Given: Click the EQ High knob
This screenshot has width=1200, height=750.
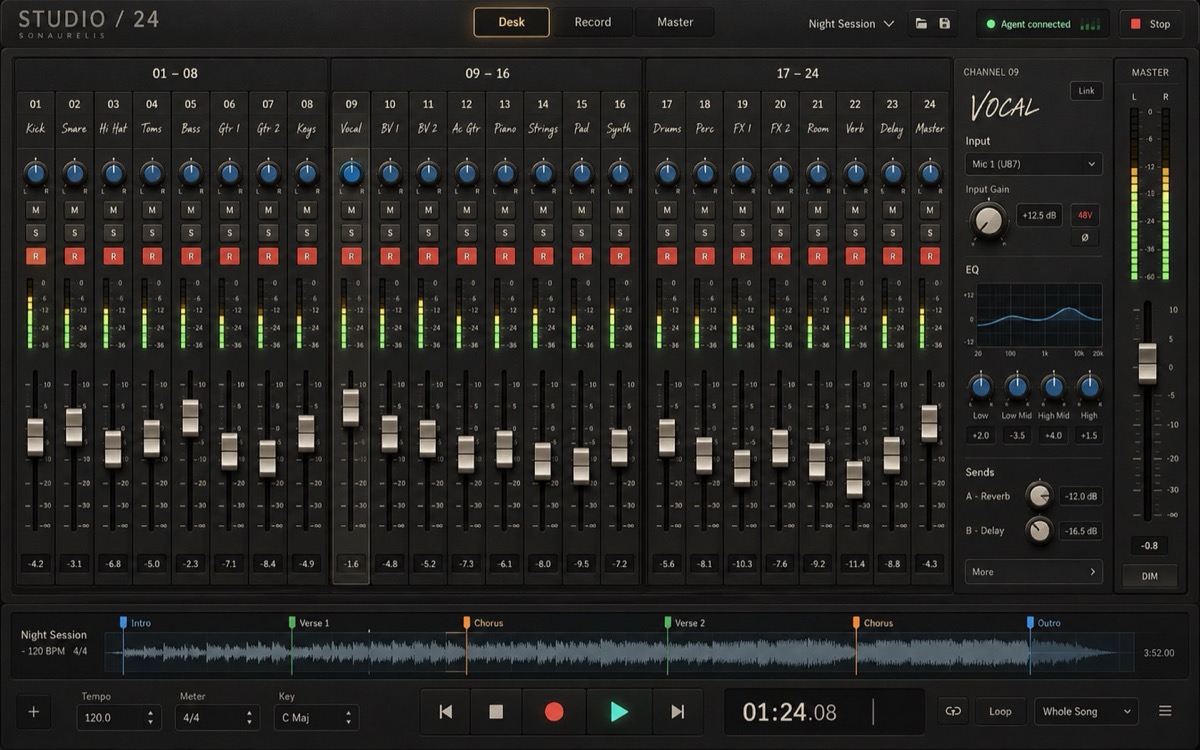Looking at the screenshot, I should 1089,387.
